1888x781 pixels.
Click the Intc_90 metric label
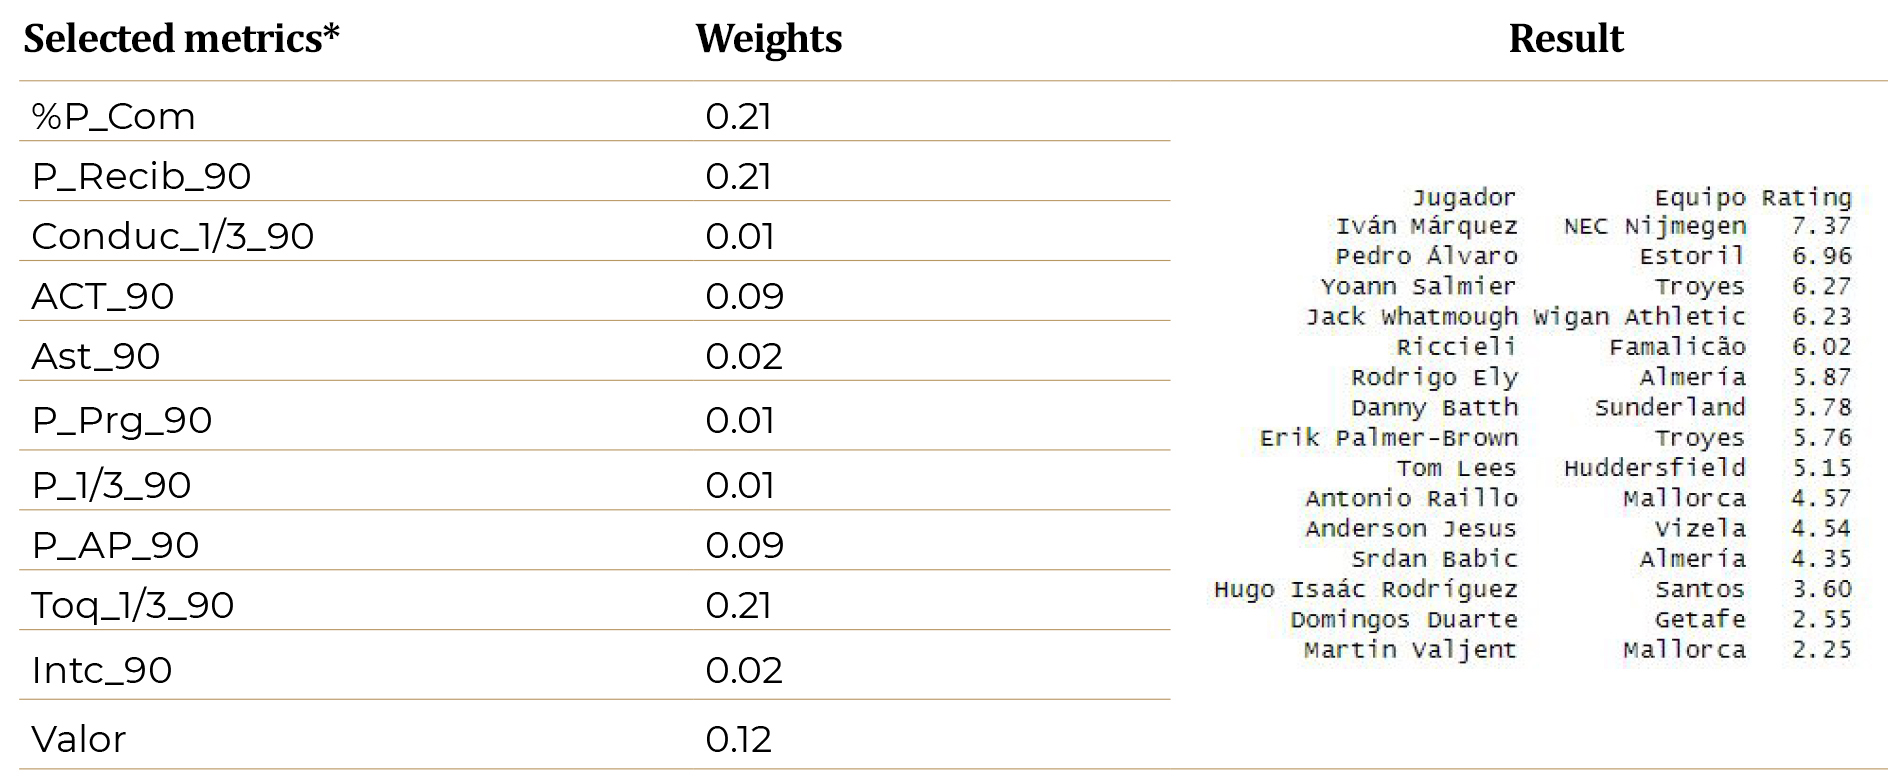(x=101, y=670)
